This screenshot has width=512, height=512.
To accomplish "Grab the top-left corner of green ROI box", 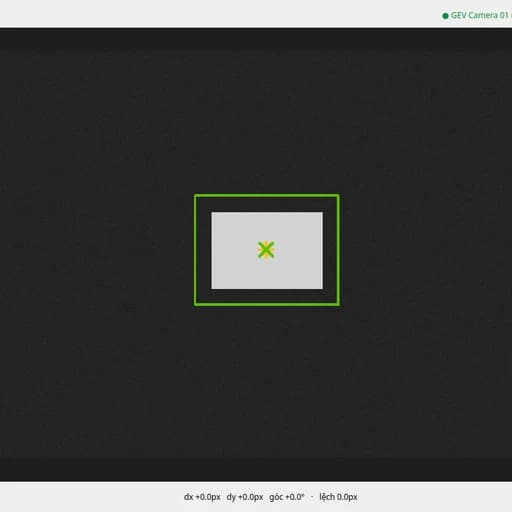I will click(196, 196).
